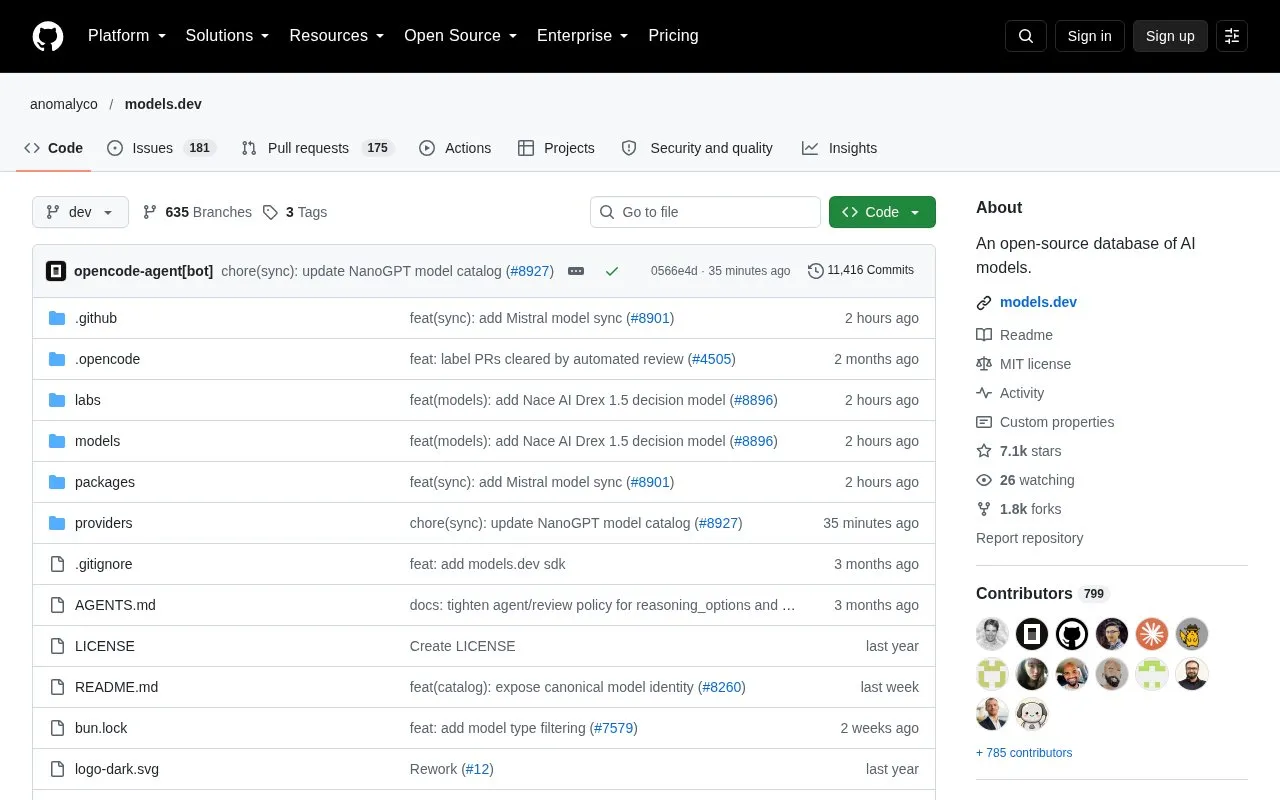This screenshot has width=1280, height=800.
Task: Click the tag icon next to 3 Tags
Action: (270, 212)
